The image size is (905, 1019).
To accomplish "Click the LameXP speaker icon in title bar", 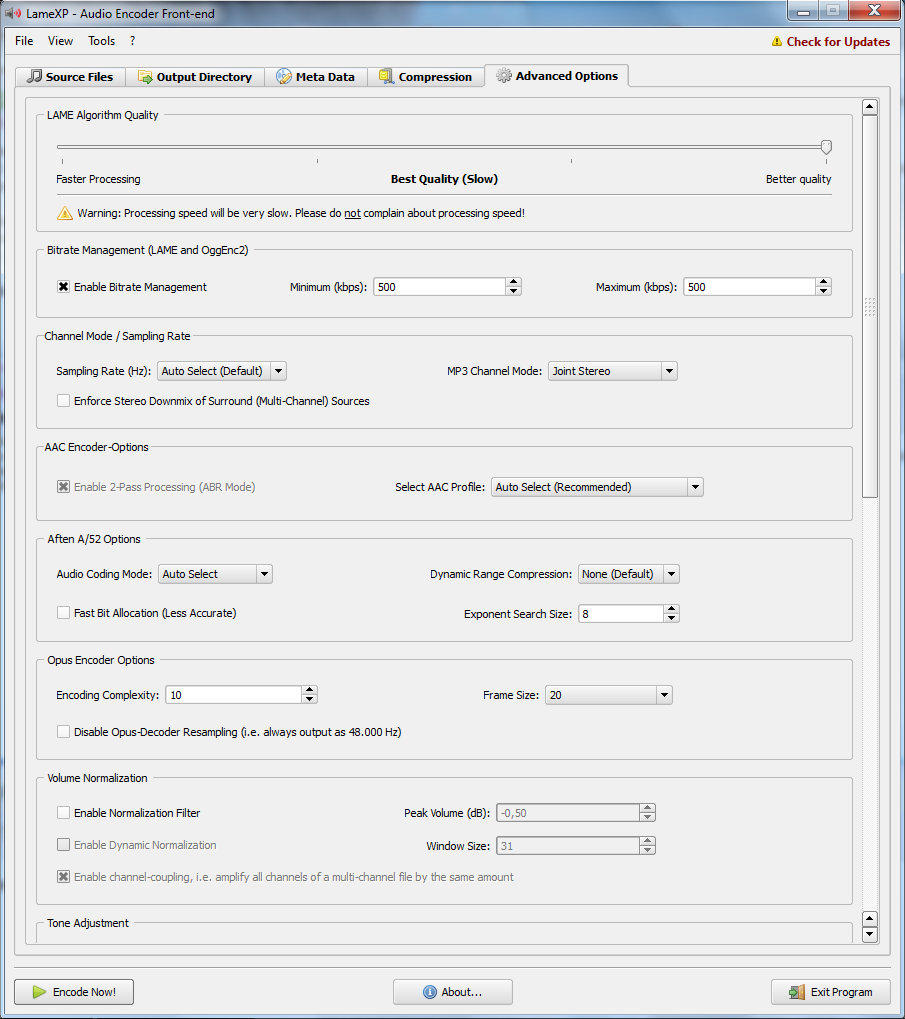I will coord(13,13).
